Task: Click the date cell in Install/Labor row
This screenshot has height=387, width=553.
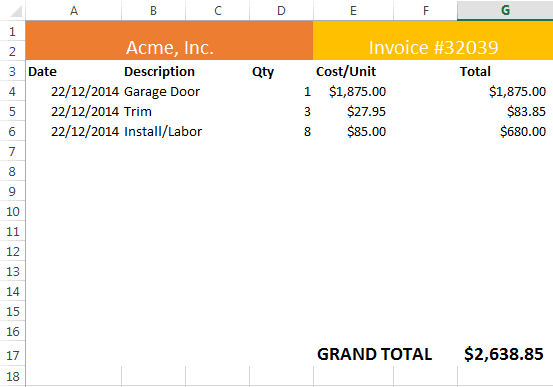Action: tap(74, 132)
